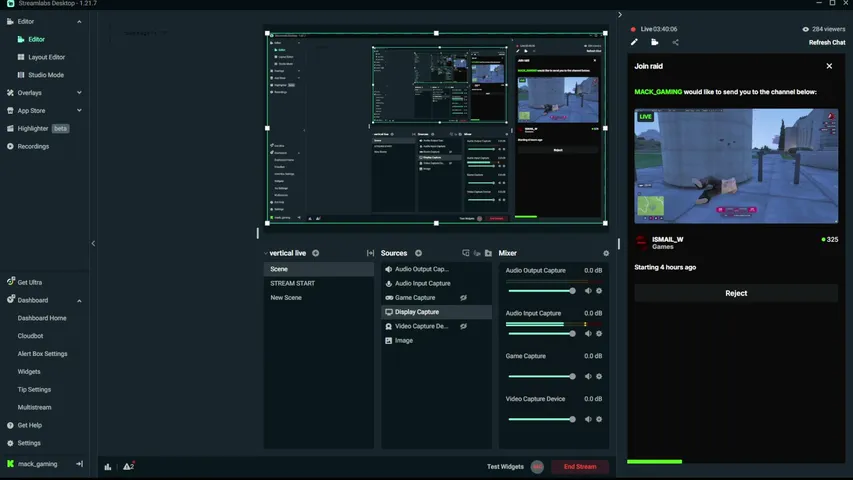Open scene transitions icon
This screenshot has height=480, width=853.
(x=370, y=253)
